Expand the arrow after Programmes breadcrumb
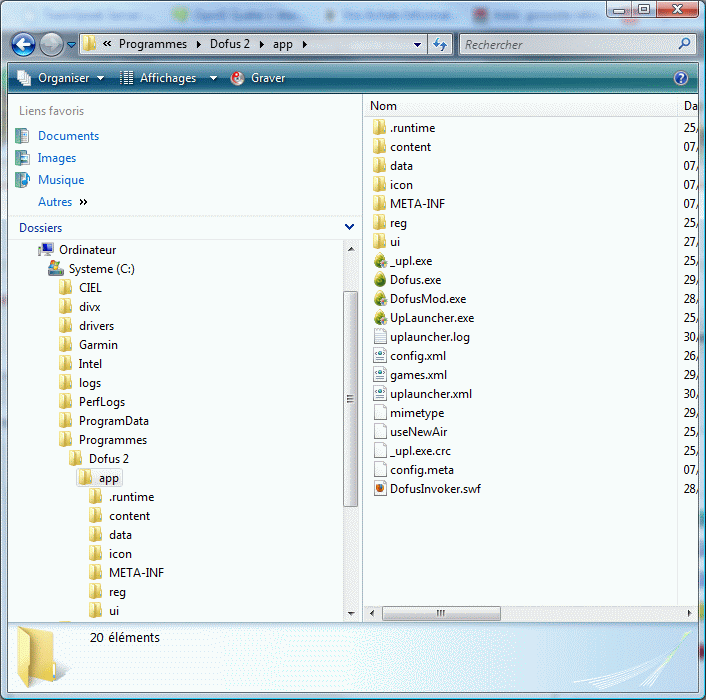Screen dimensions: 706x700 pos(199,44)
